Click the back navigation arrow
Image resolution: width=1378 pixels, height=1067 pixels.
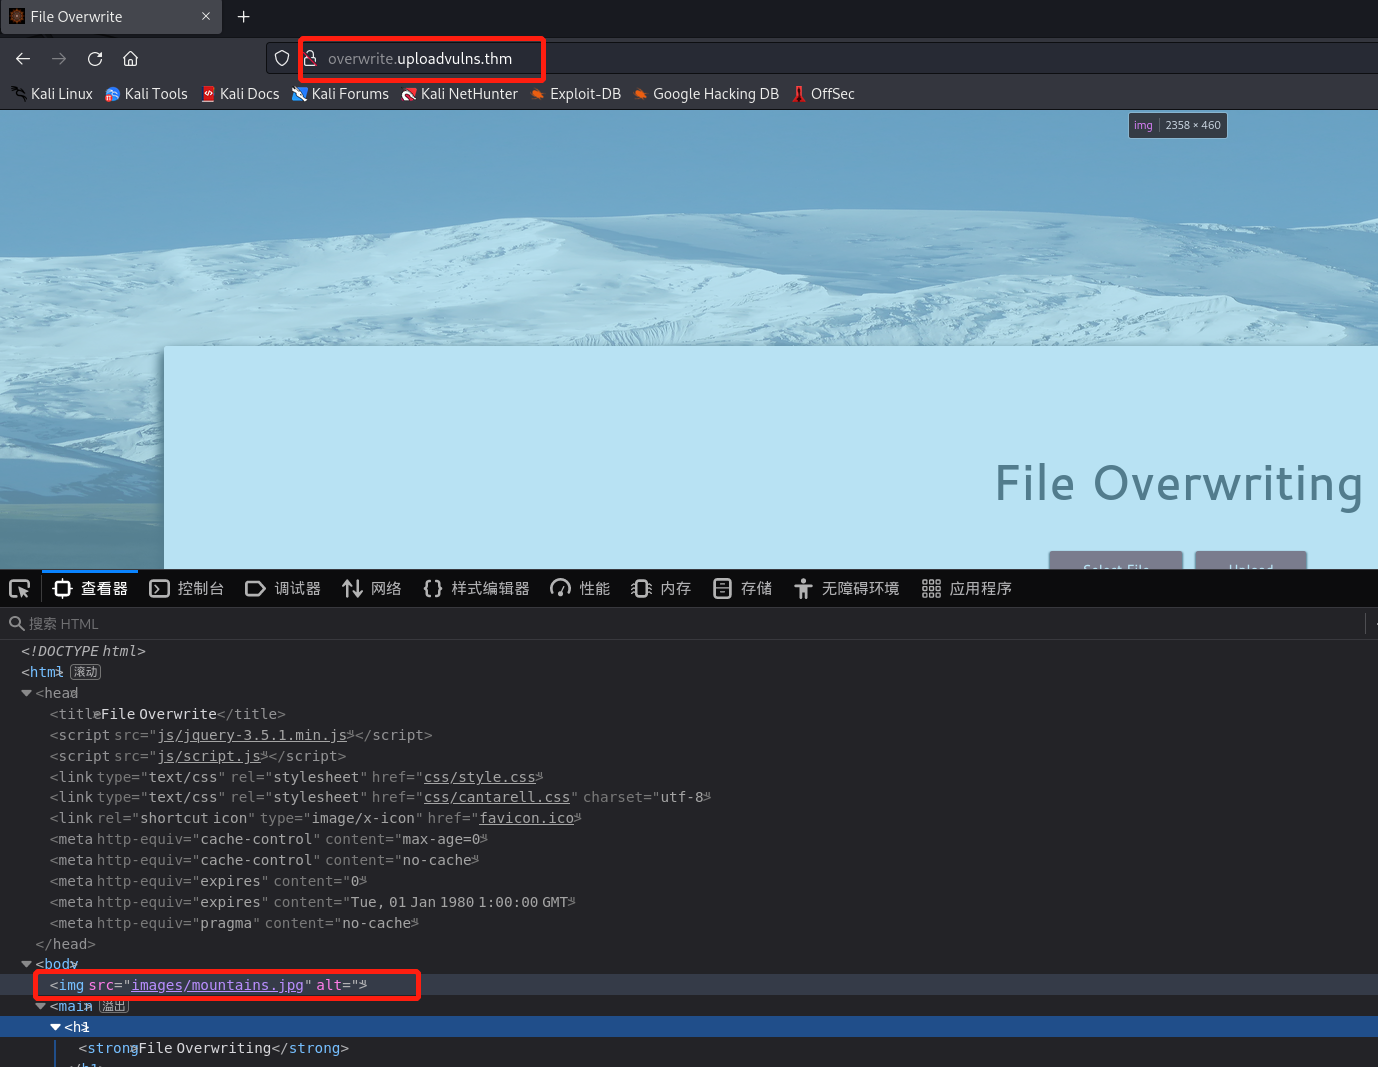tap(23, 59)
